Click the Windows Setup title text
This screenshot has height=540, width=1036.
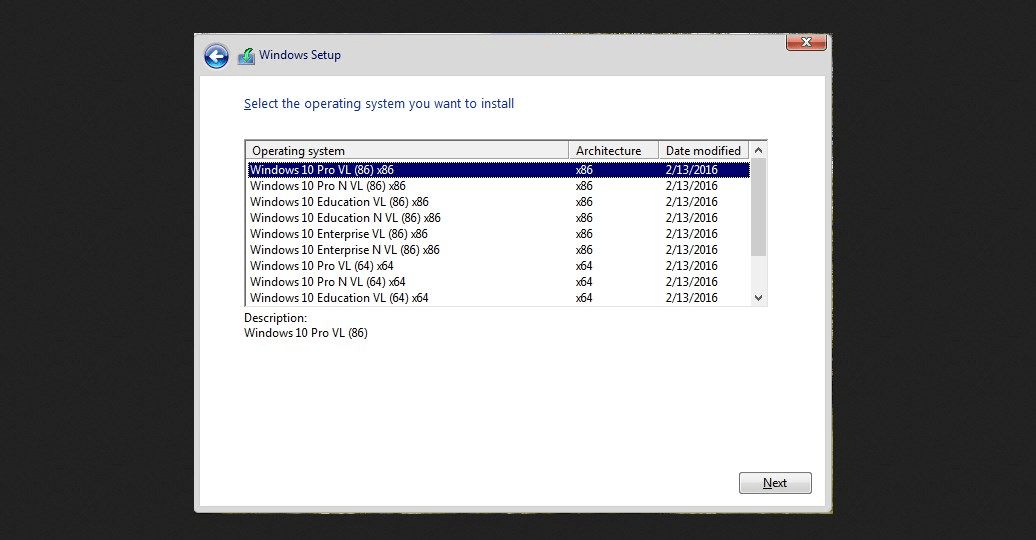pos(300,56)
